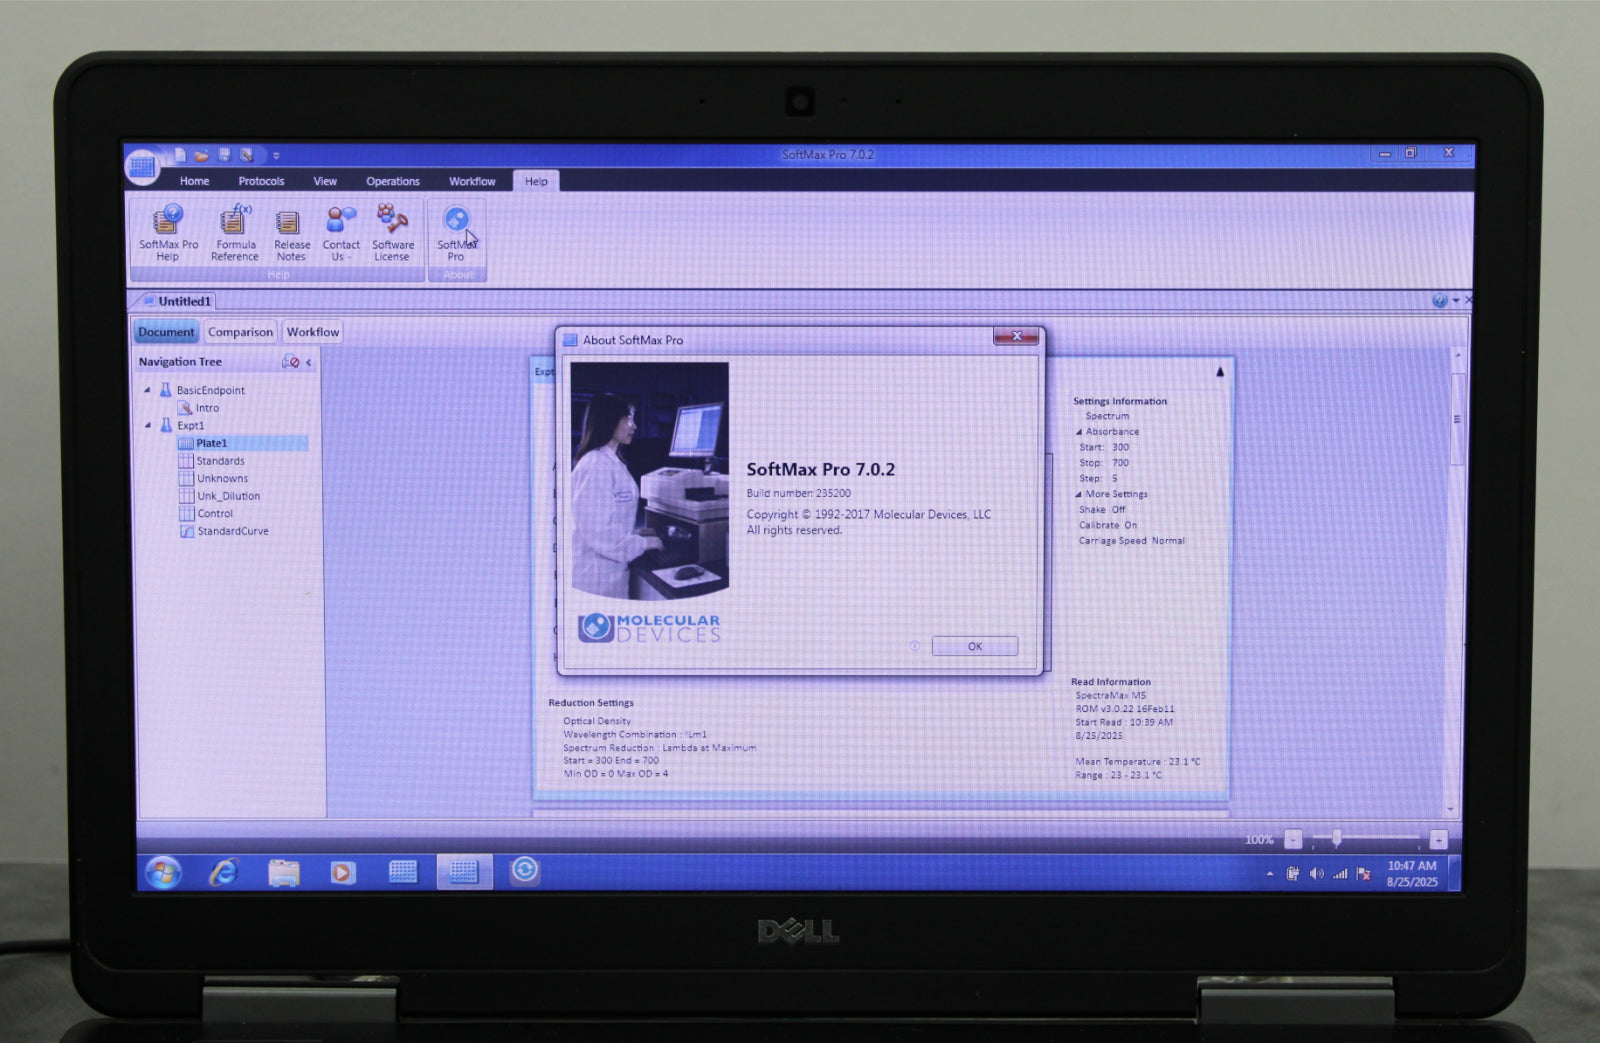Select the Unknowns group table
Image resolution: width=1600 pixels, height=1043 pixels.
coord(222,478)
